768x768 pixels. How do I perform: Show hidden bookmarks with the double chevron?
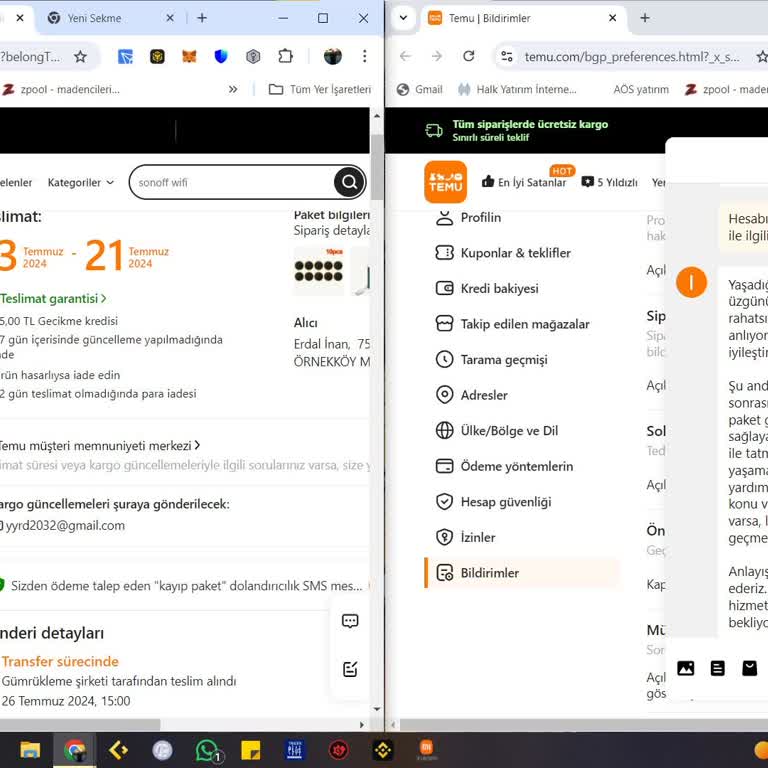click(233, 89)
